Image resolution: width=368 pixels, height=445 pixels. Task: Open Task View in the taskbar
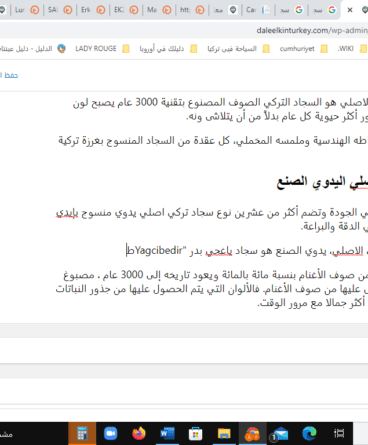point(339,434)
